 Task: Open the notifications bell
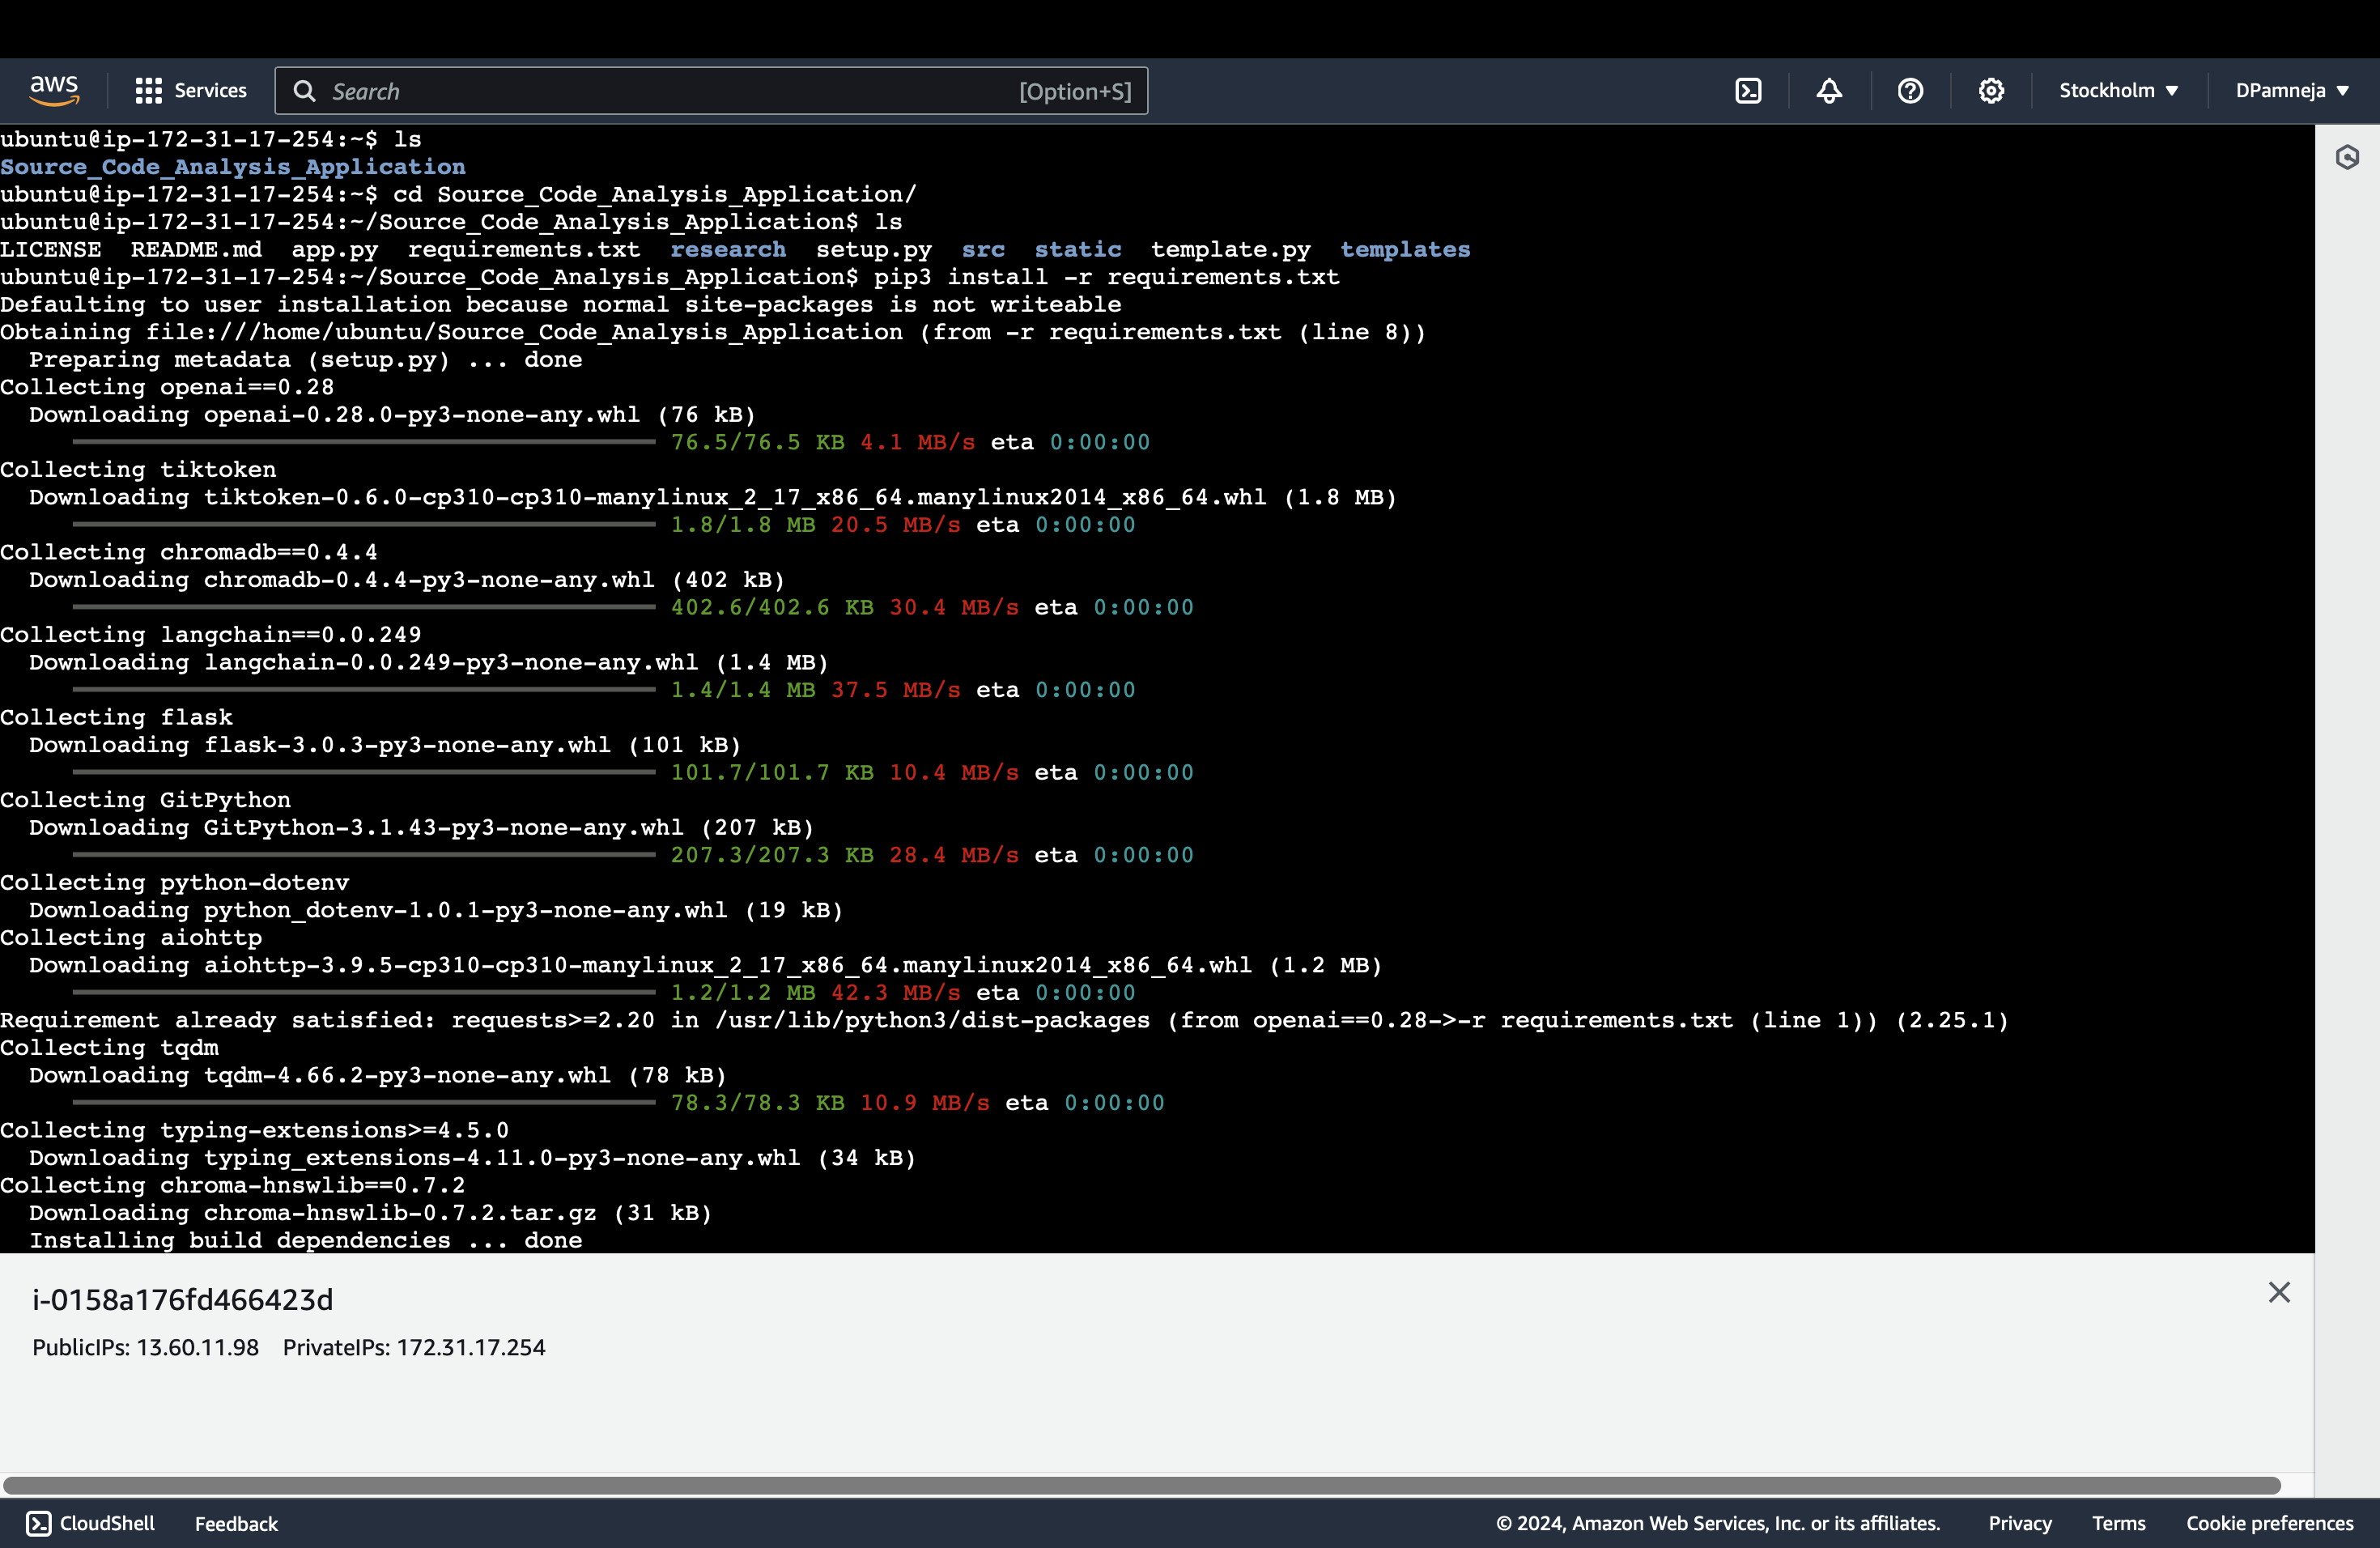pyautogui.click(x=1829, y=91)
